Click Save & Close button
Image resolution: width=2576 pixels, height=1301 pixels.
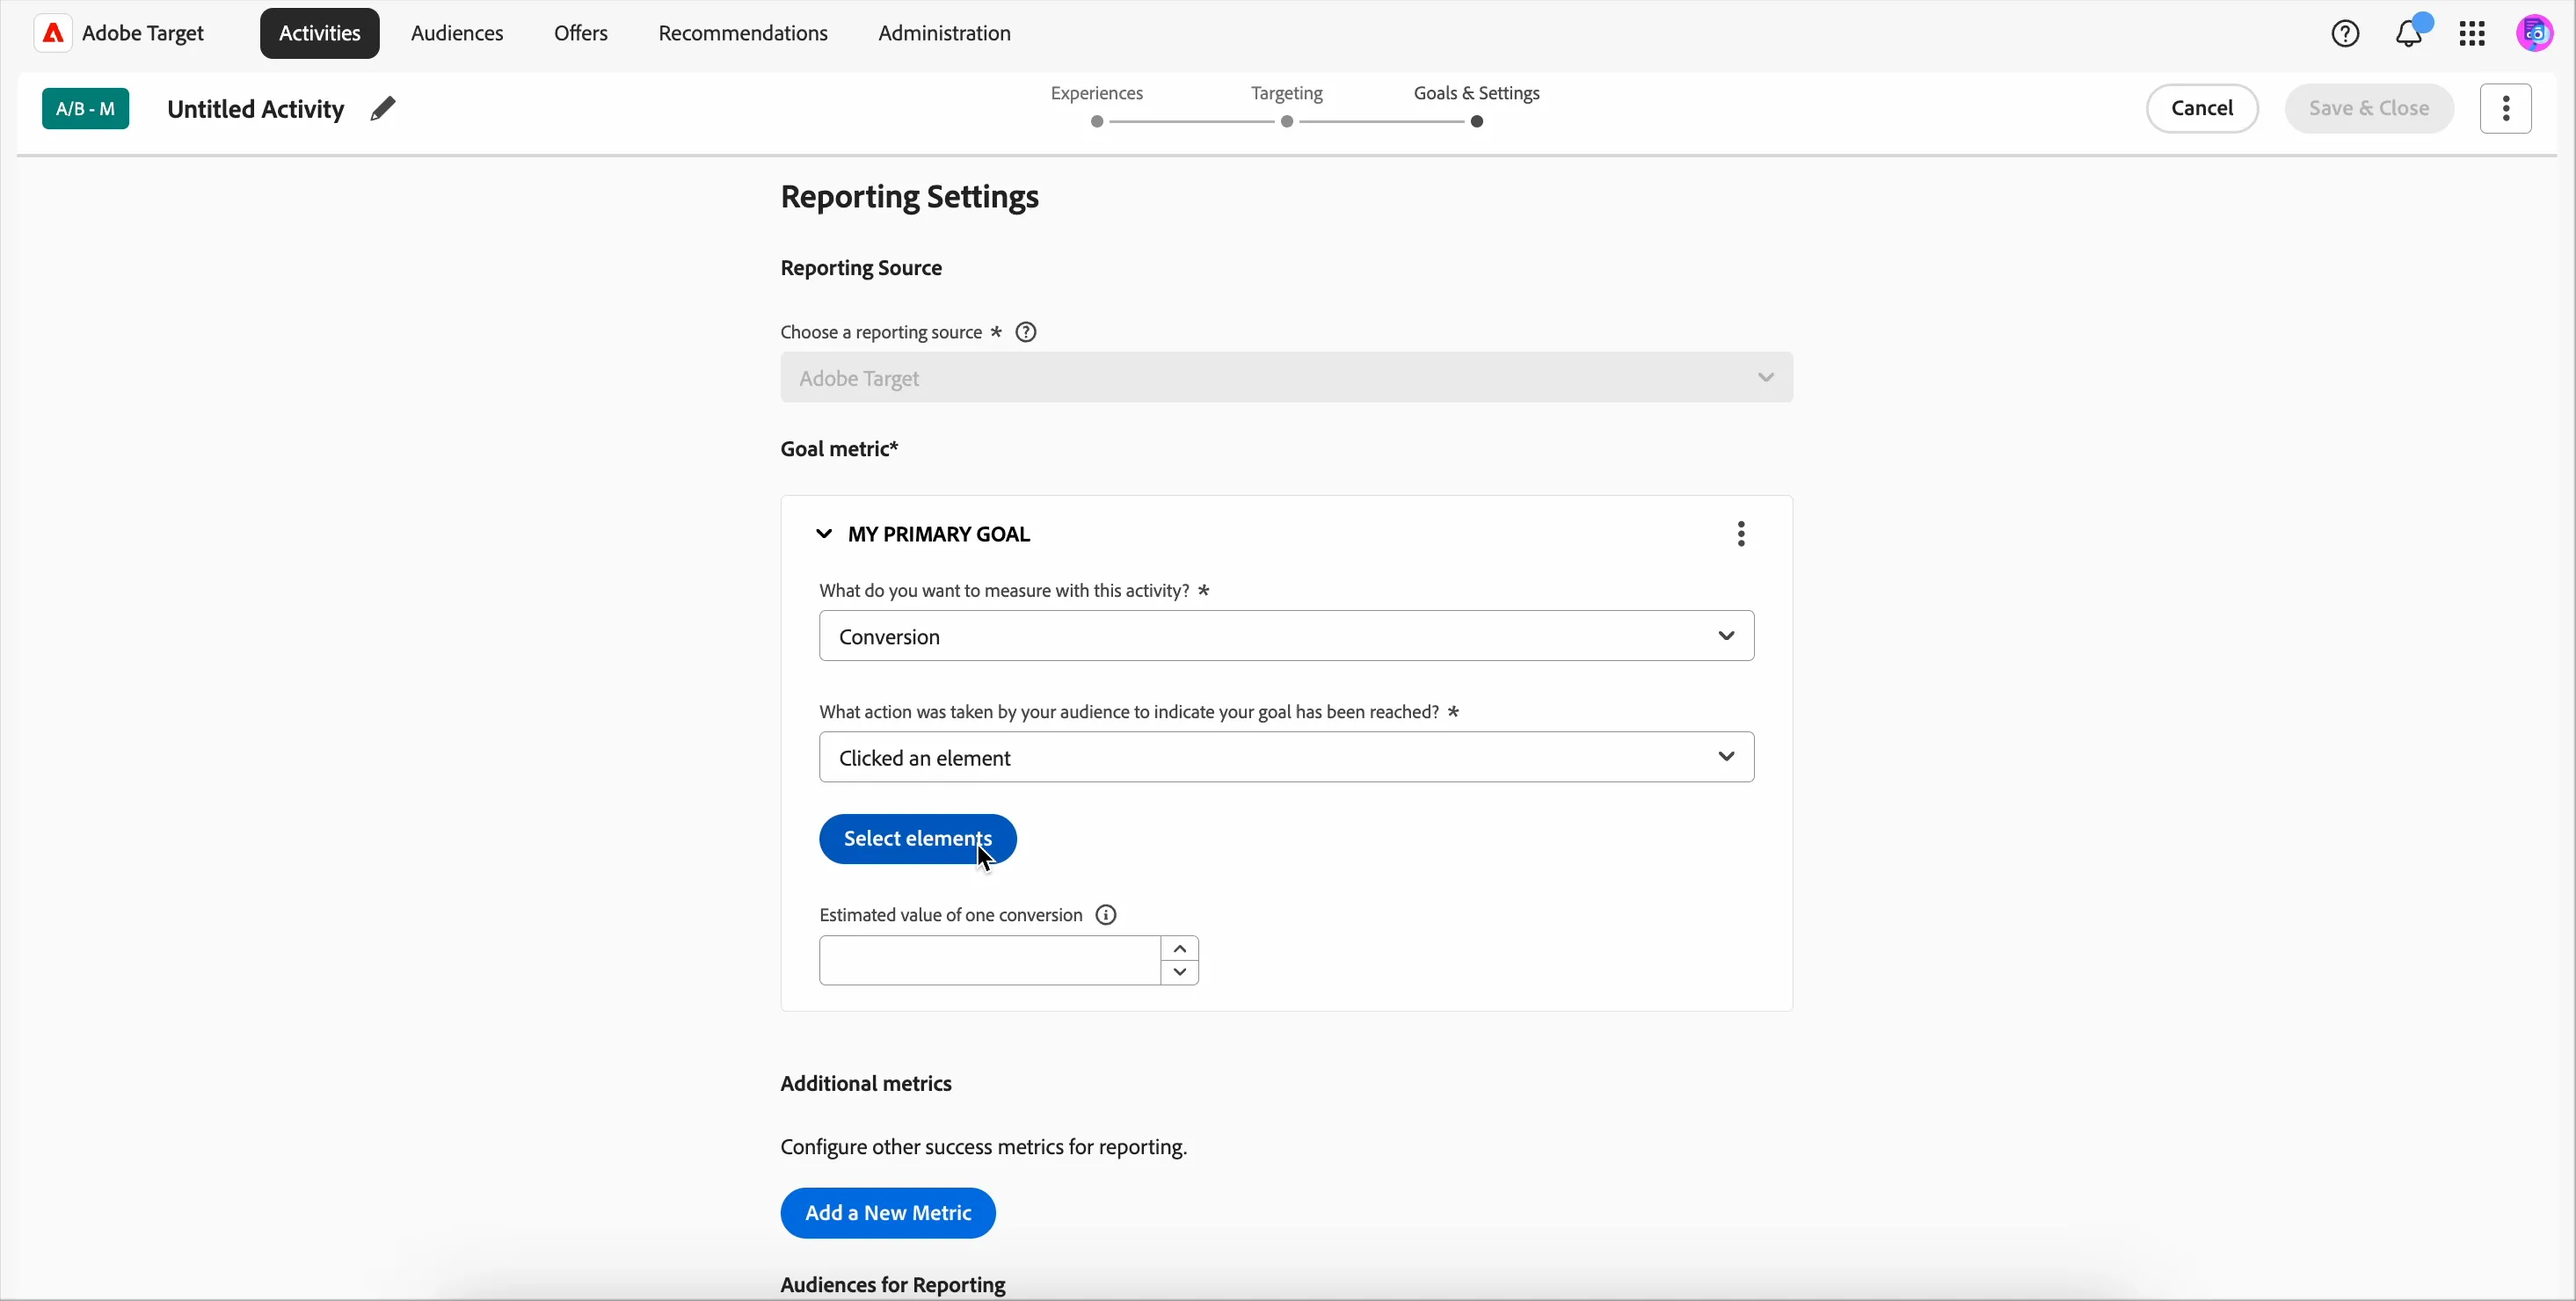(x=2369, y=108)
